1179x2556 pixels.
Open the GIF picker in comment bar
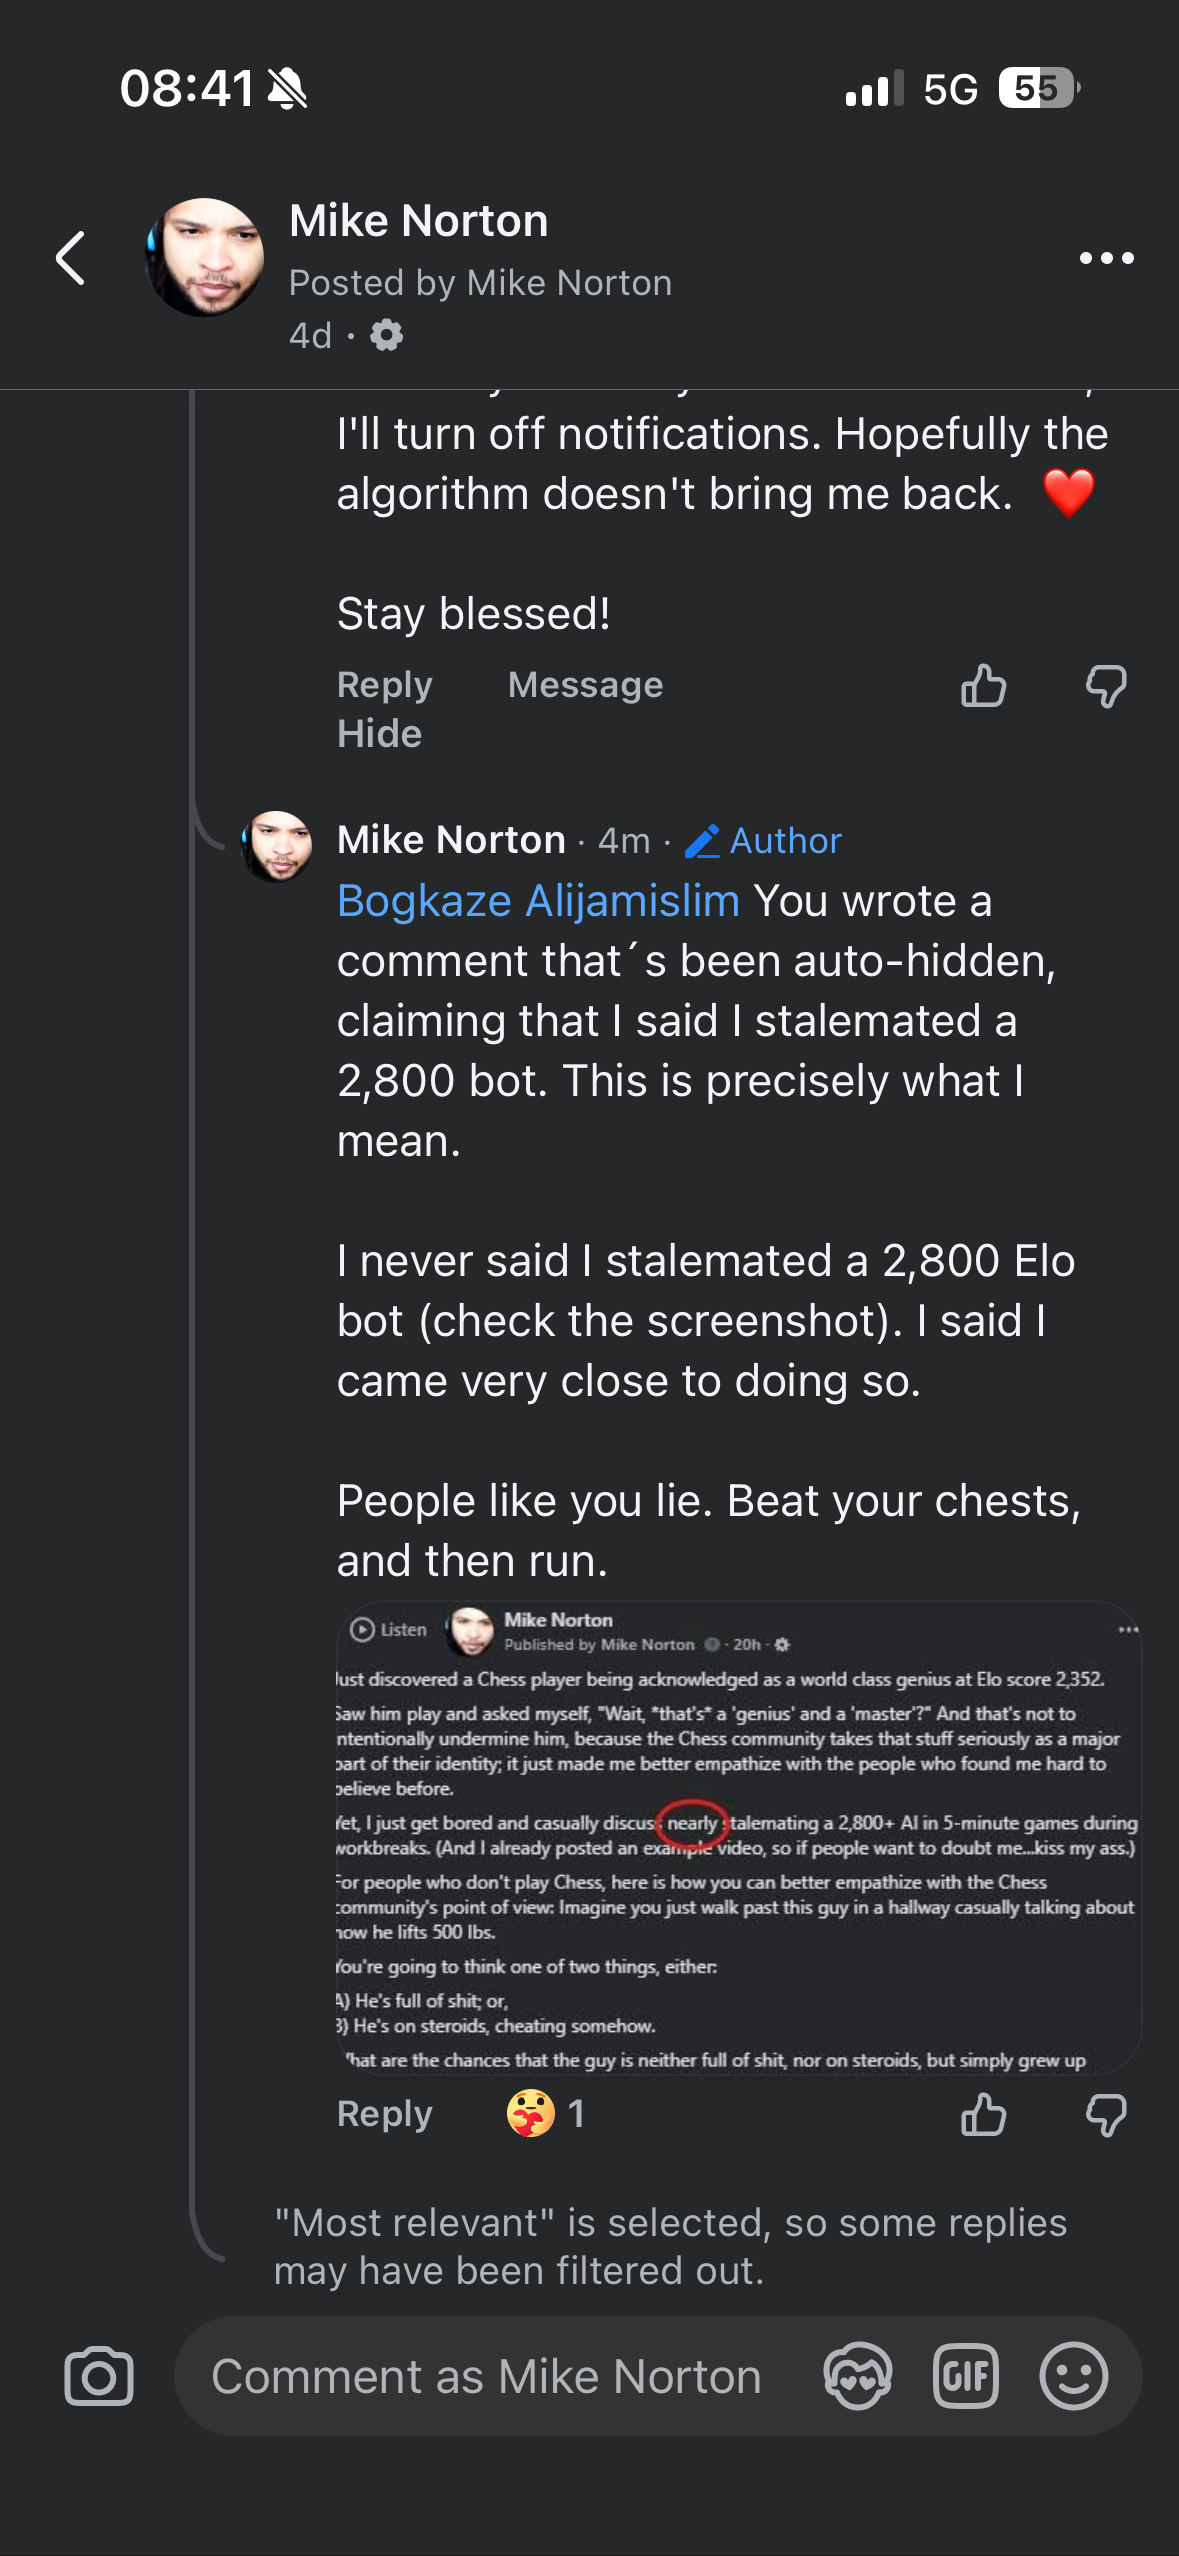click(x=965, y=2376)
